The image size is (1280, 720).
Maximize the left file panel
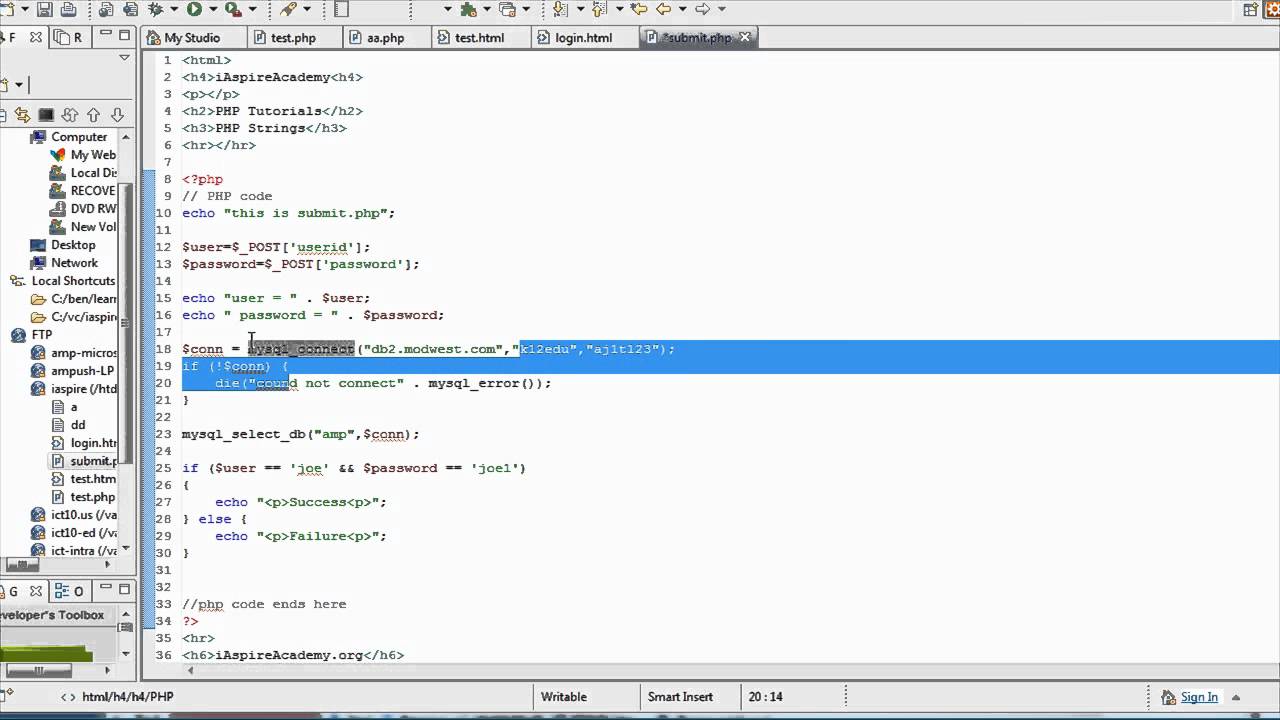click(x=124, y=36)
